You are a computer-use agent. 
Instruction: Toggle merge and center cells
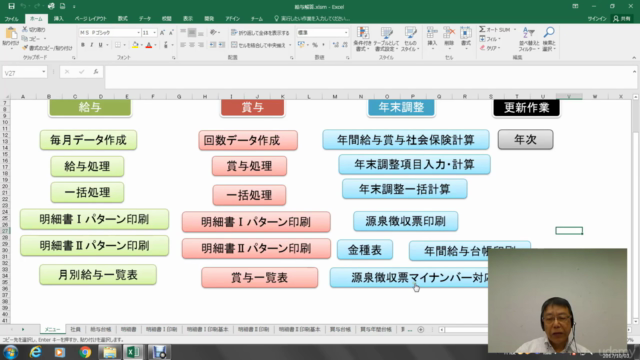(258, 45)
